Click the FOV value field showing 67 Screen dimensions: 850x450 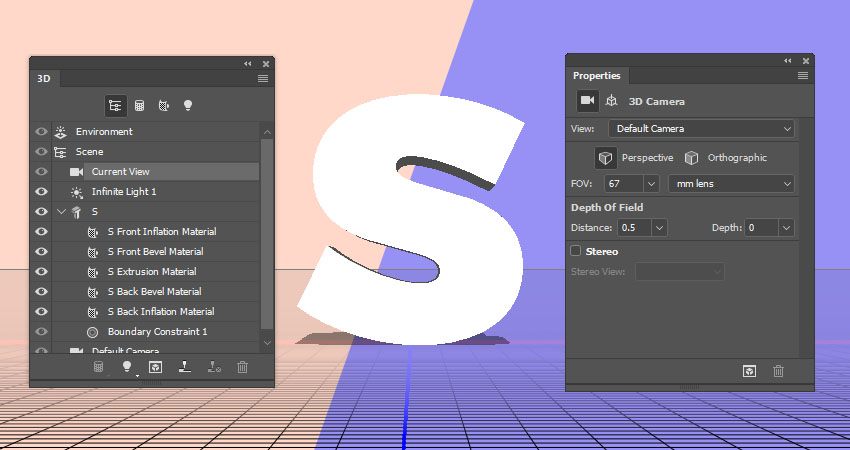624,184
